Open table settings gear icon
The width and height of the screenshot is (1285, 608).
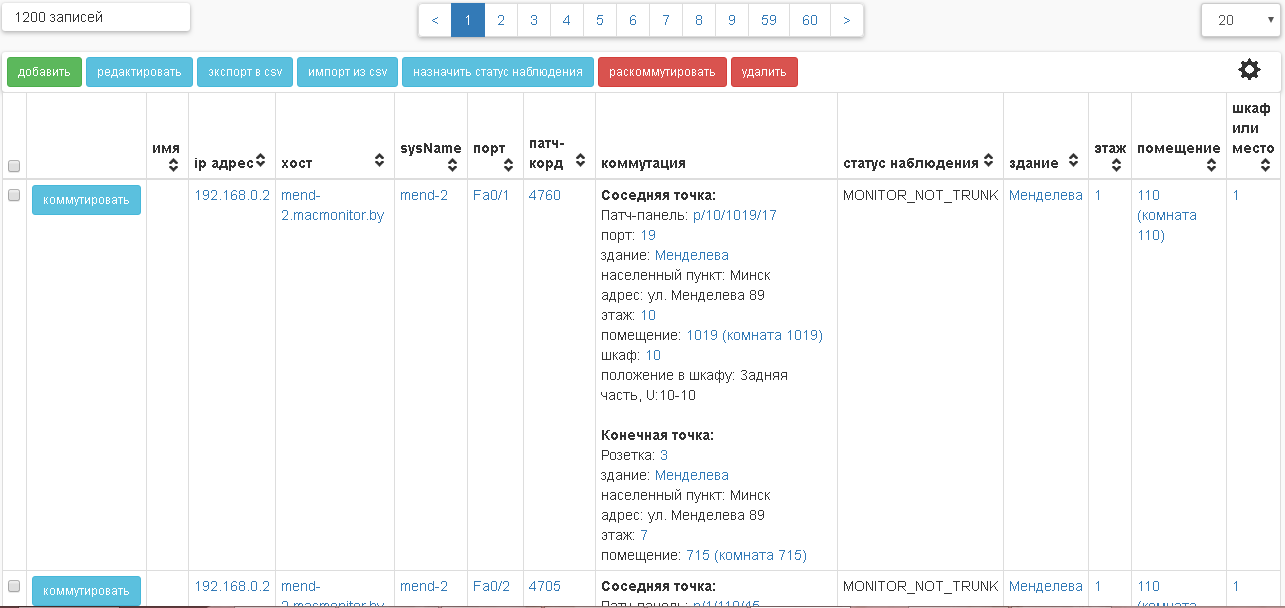point(1249,69)
